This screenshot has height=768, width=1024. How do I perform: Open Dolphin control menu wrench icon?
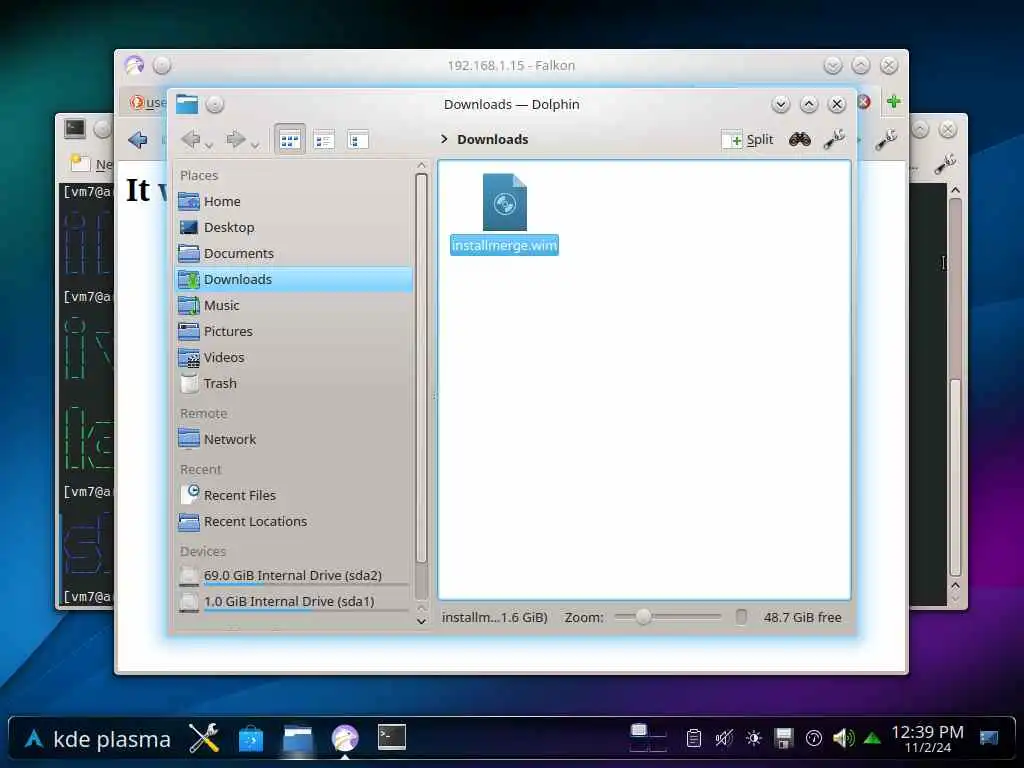834,139
